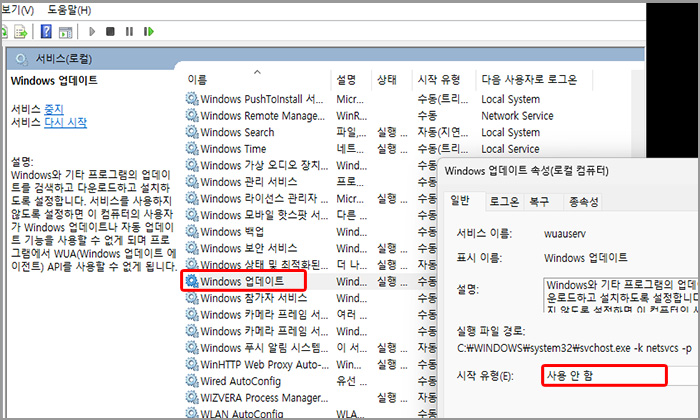Viewport: 700px width, 420px height.
Task: Click the Windows 백업 gear icon
Action: point(192,231)
